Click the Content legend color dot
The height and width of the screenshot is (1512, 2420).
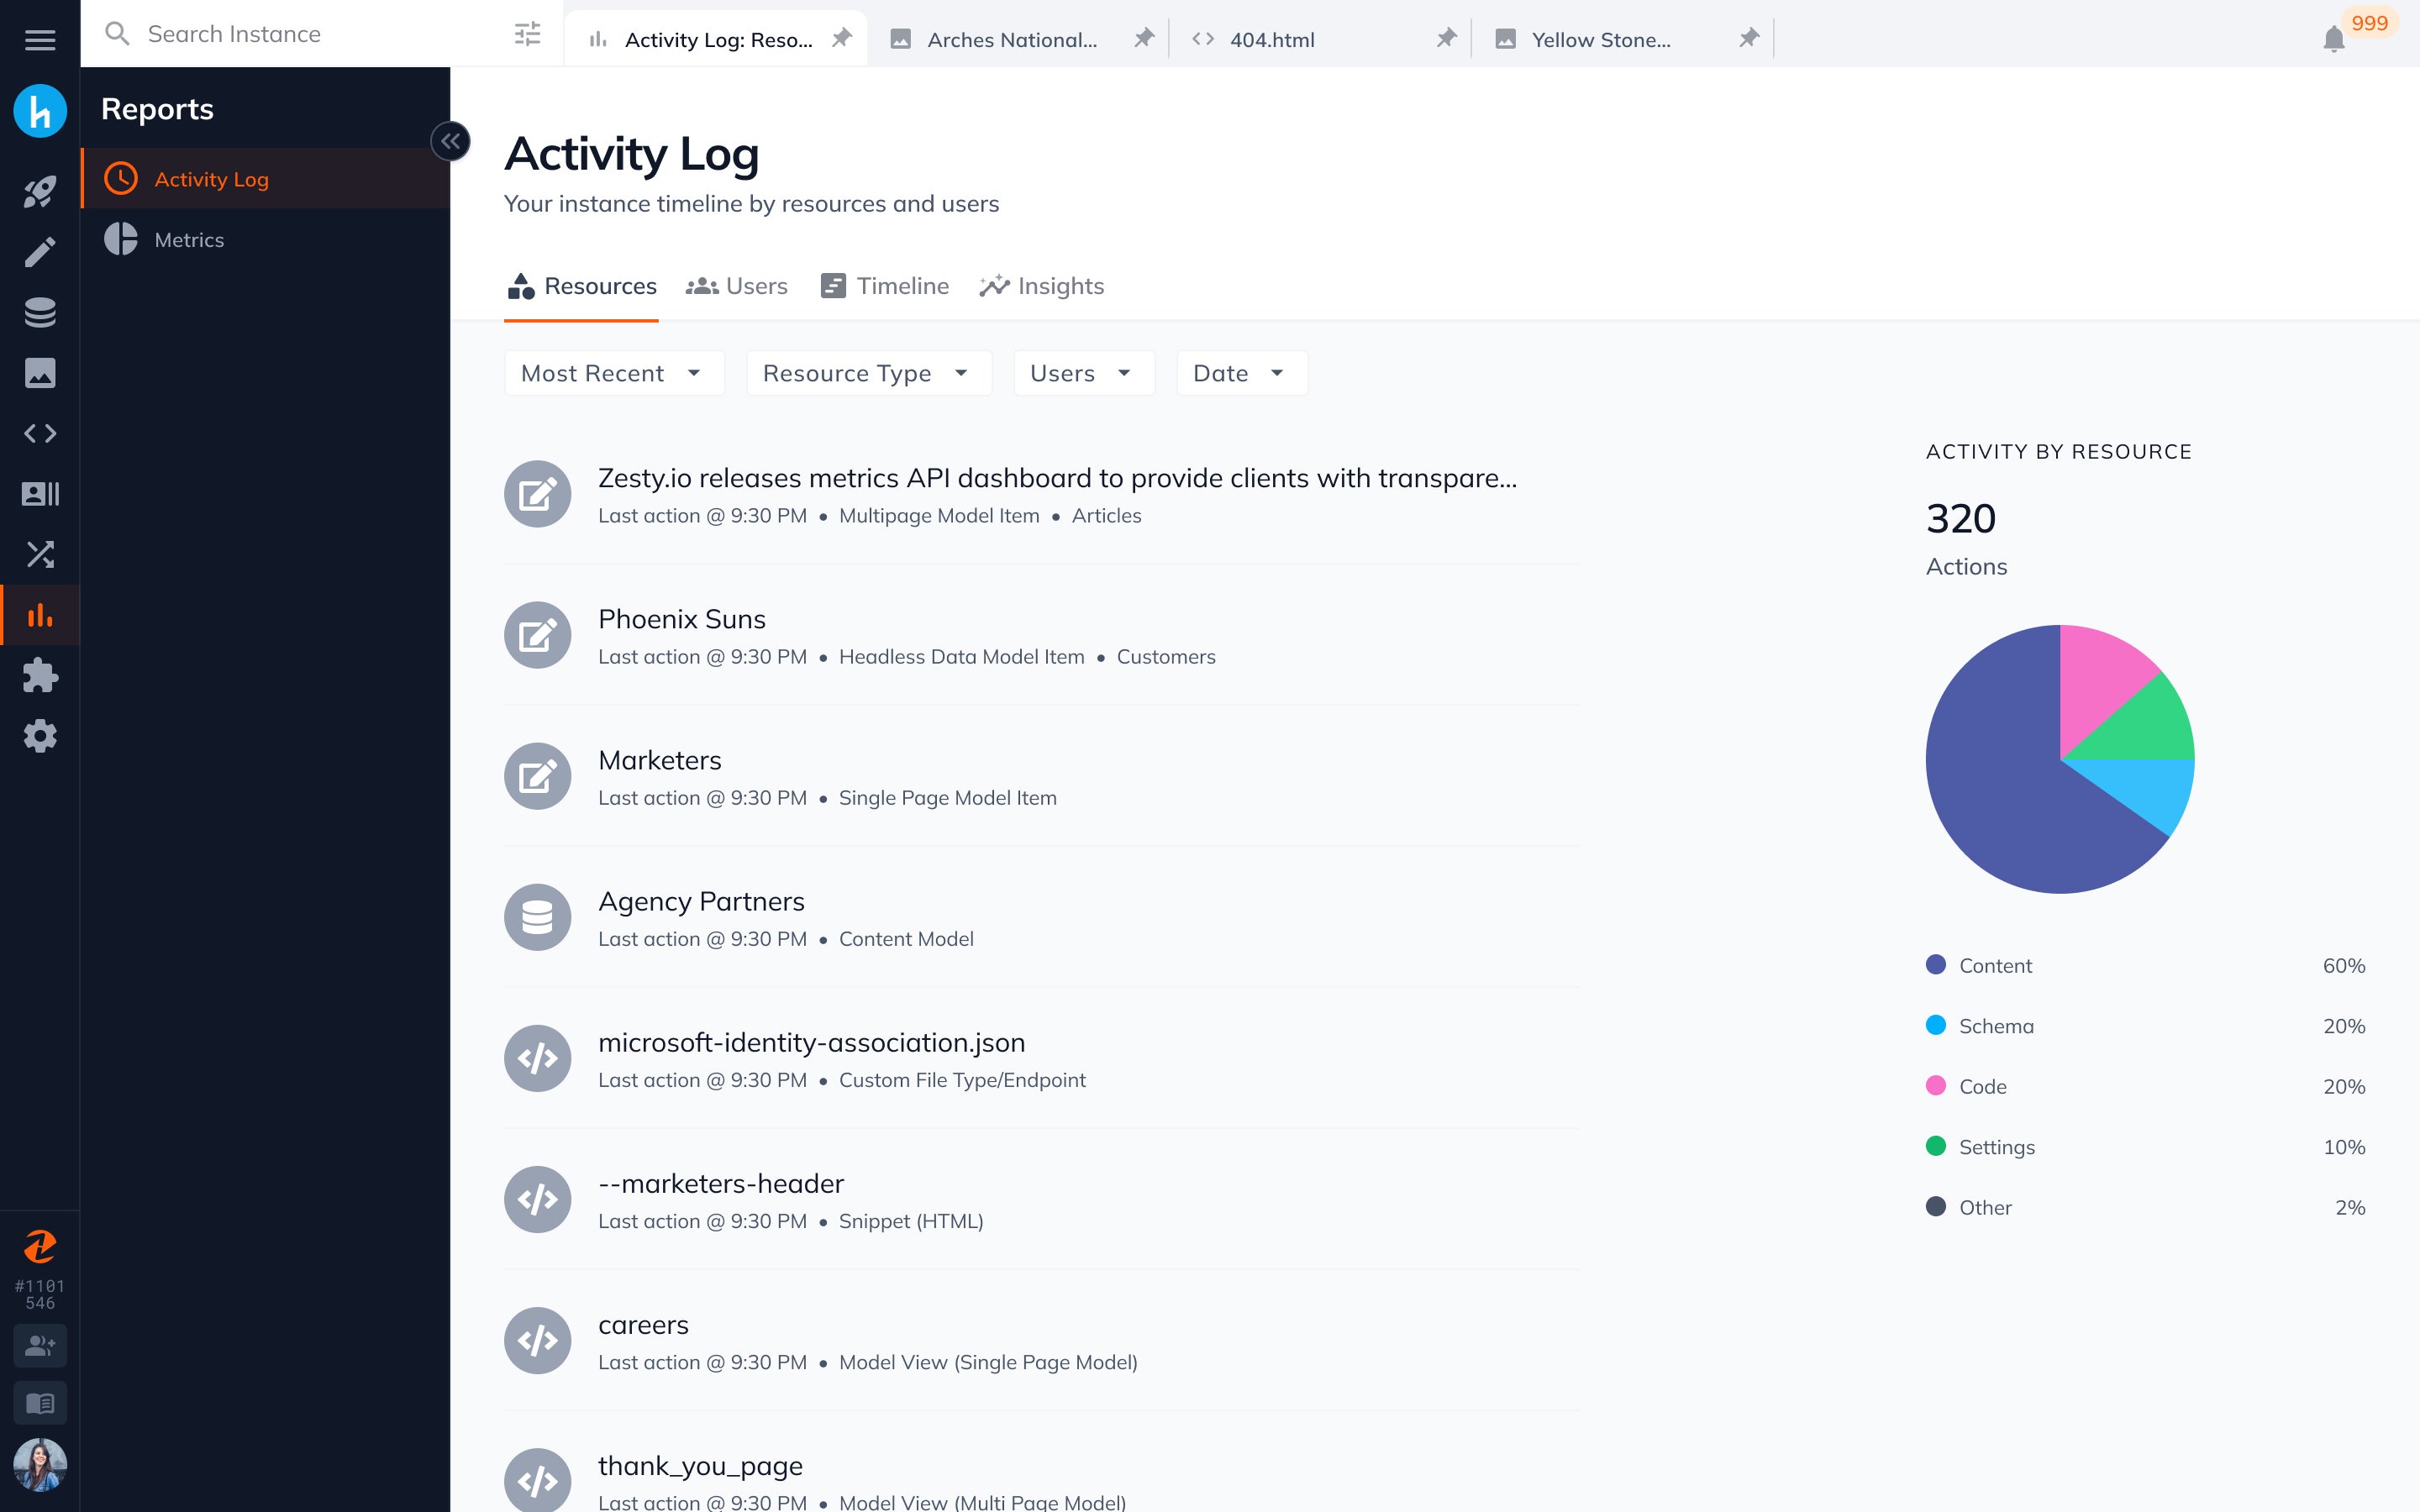1936,965
